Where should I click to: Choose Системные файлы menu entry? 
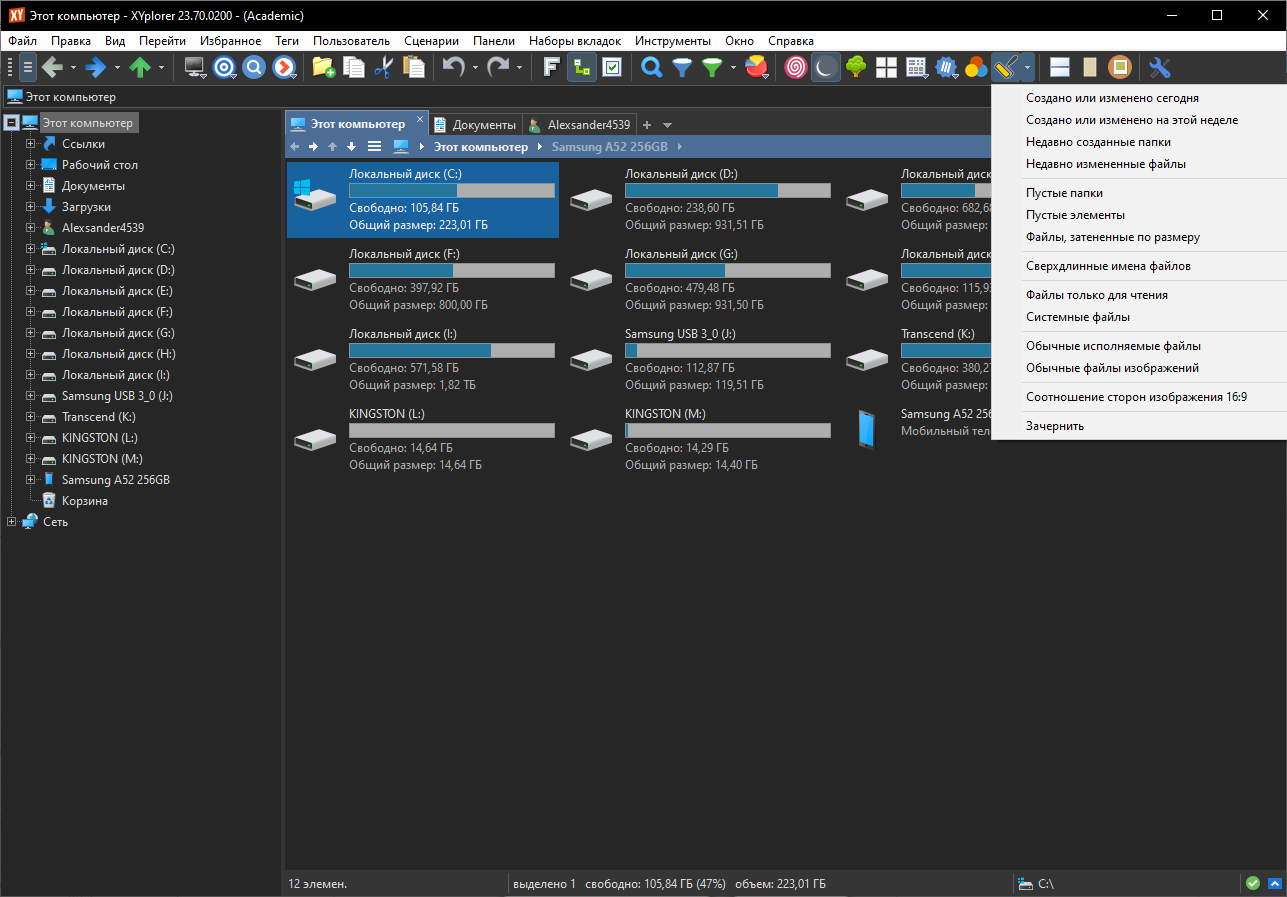pyautogui.click(x=1078, y=317)
